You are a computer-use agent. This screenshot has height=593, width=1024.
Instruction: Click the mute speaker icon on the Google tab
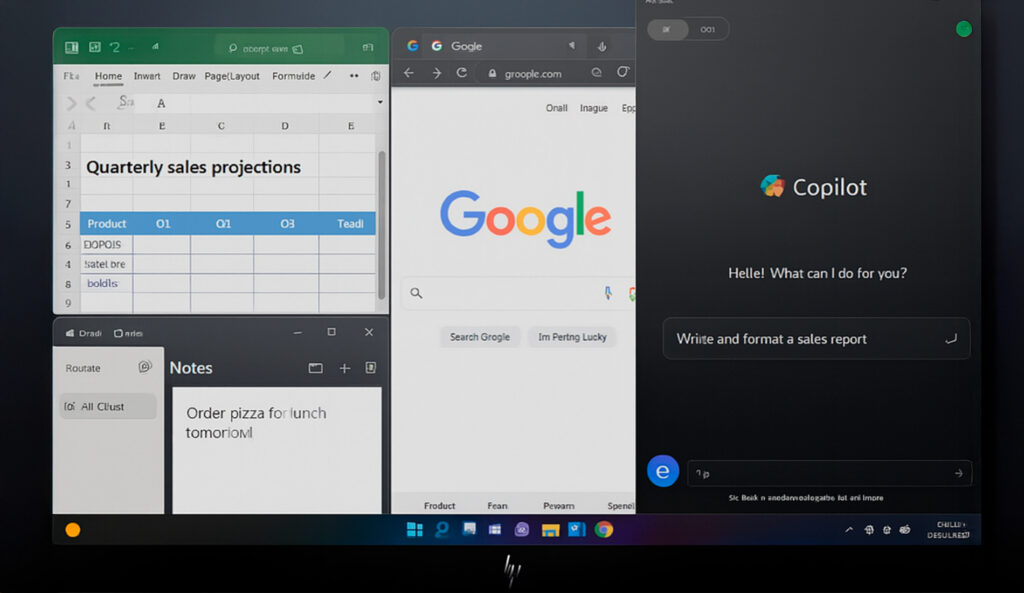pos(571,46)
